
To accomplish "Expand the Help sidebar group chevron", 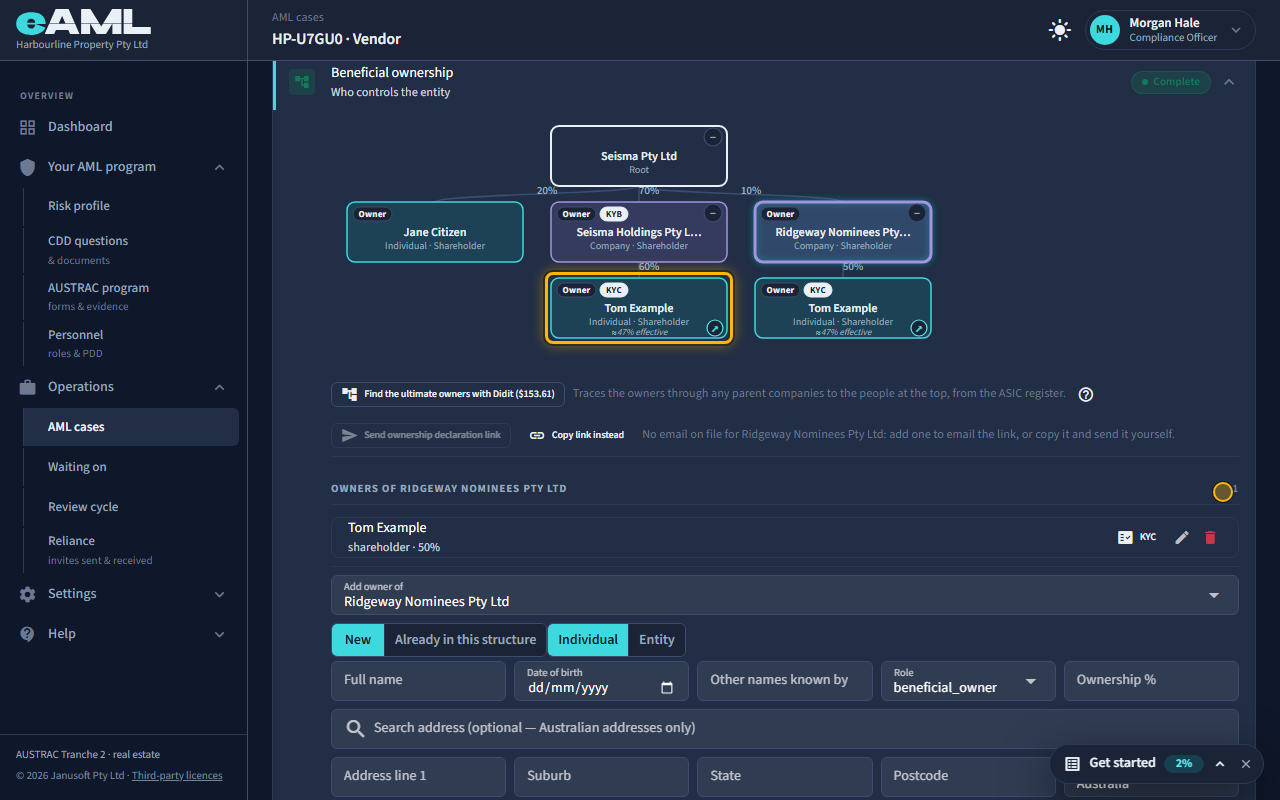I will click(220, 634).
